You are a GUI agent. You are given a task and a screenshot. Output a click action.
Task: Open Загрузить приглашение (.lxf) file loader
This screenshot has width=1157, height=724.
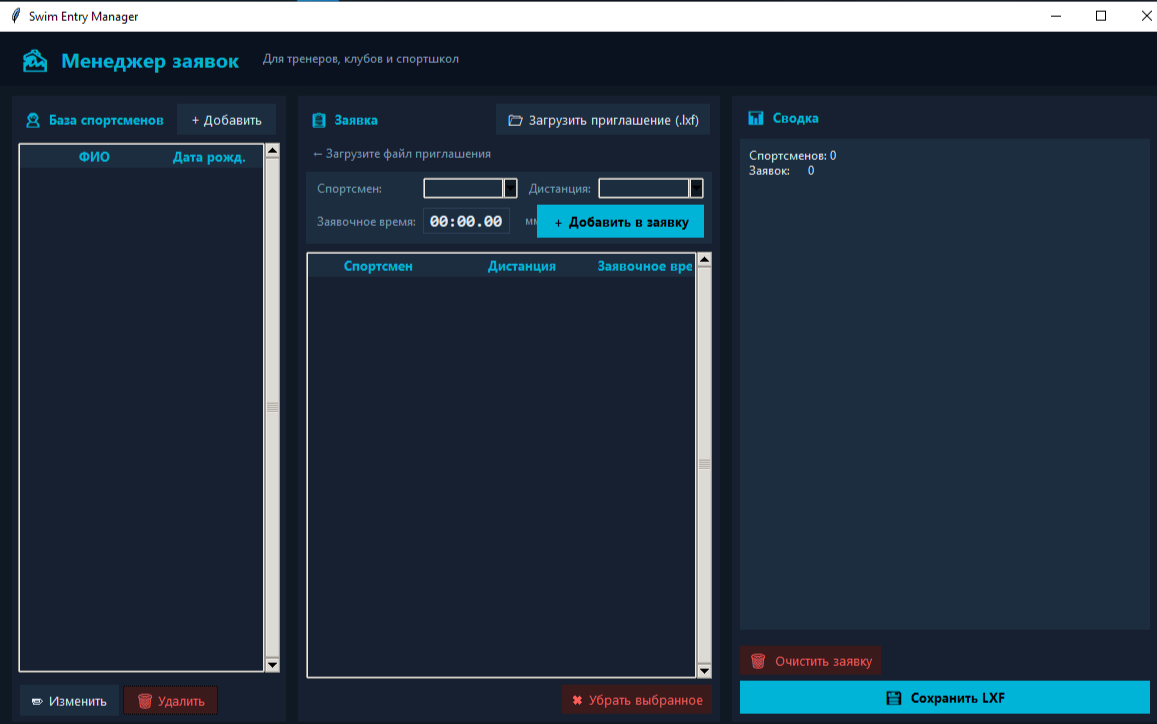click(x=603, y=120)
